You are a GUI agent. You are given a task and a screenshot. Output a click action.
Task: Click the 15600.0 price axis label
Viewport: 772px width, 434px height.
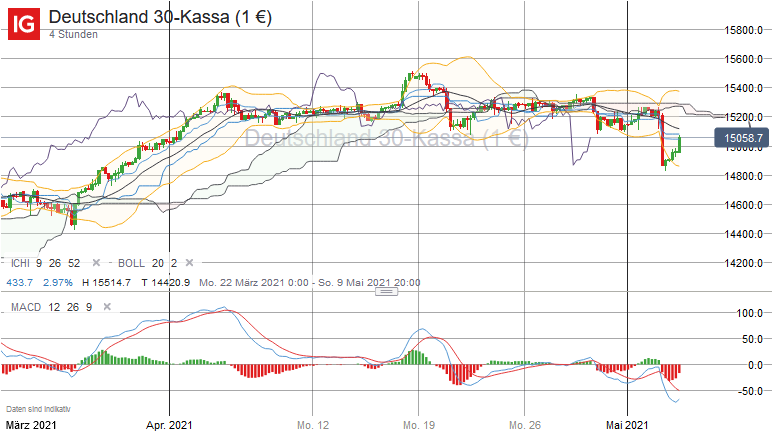(x=743, y=59)
